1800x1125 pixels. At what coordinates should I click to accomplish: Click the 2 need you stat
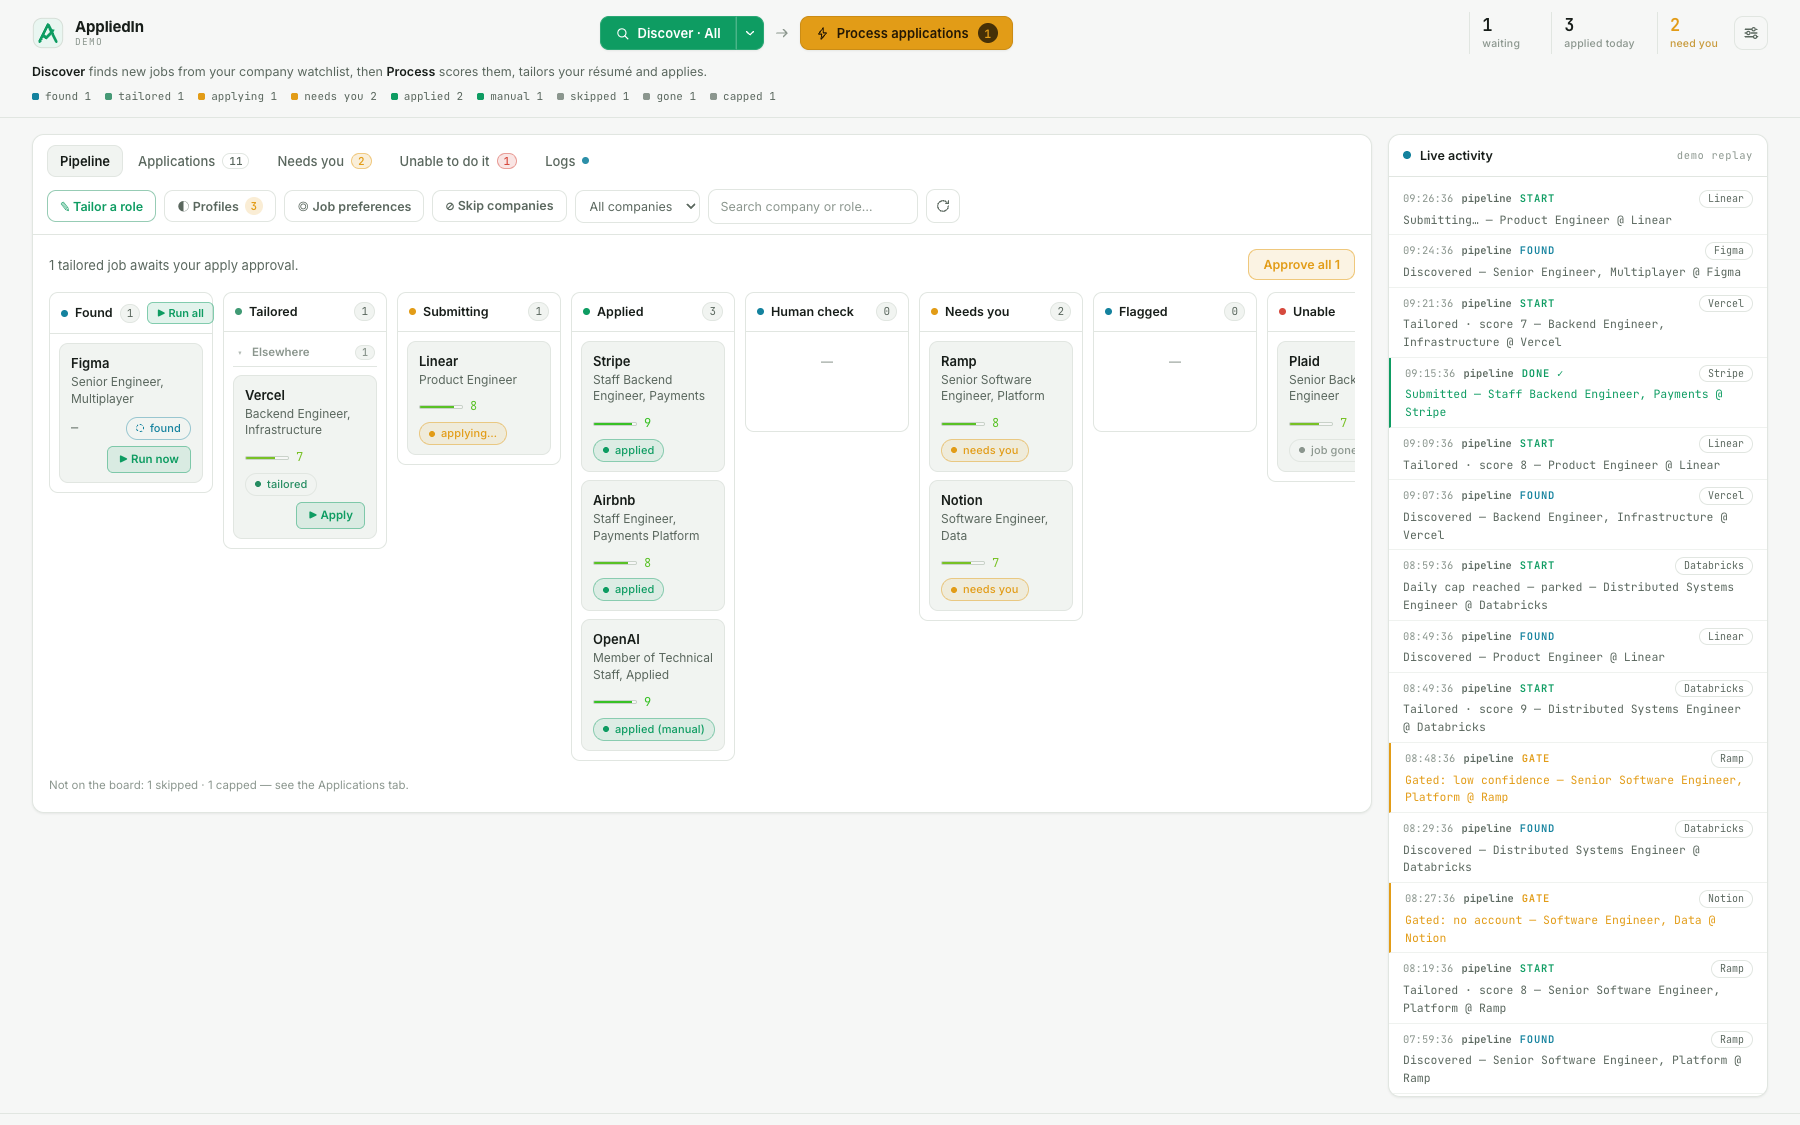(1693, 33)
